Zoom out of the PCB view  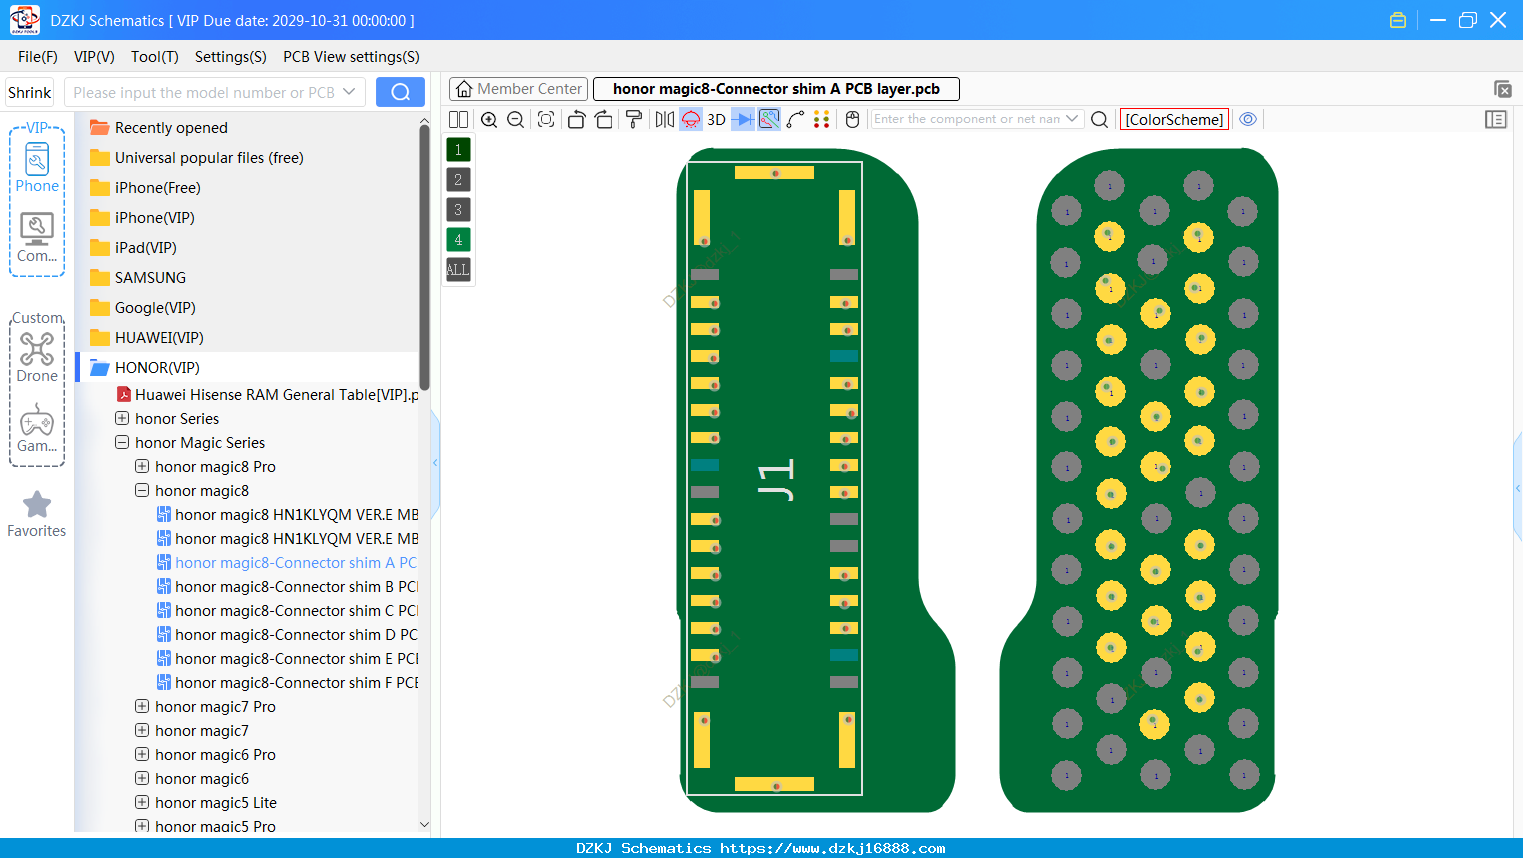pos(516,119)
